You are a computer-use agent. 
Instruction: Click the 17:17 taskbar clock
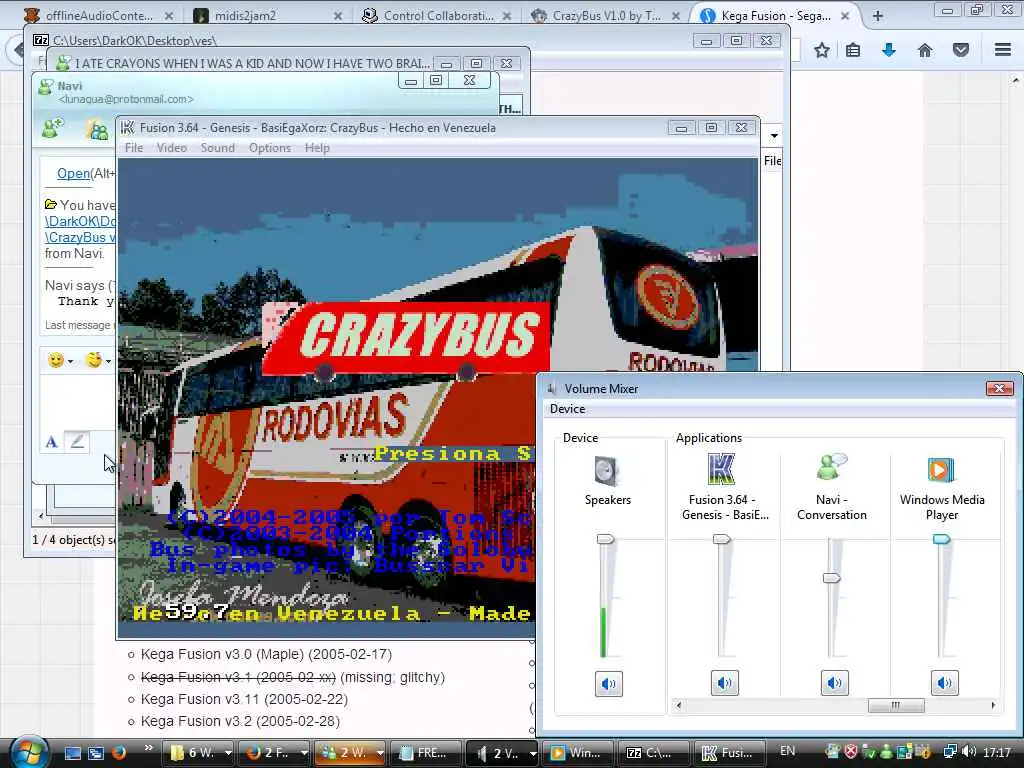point(997,752)
